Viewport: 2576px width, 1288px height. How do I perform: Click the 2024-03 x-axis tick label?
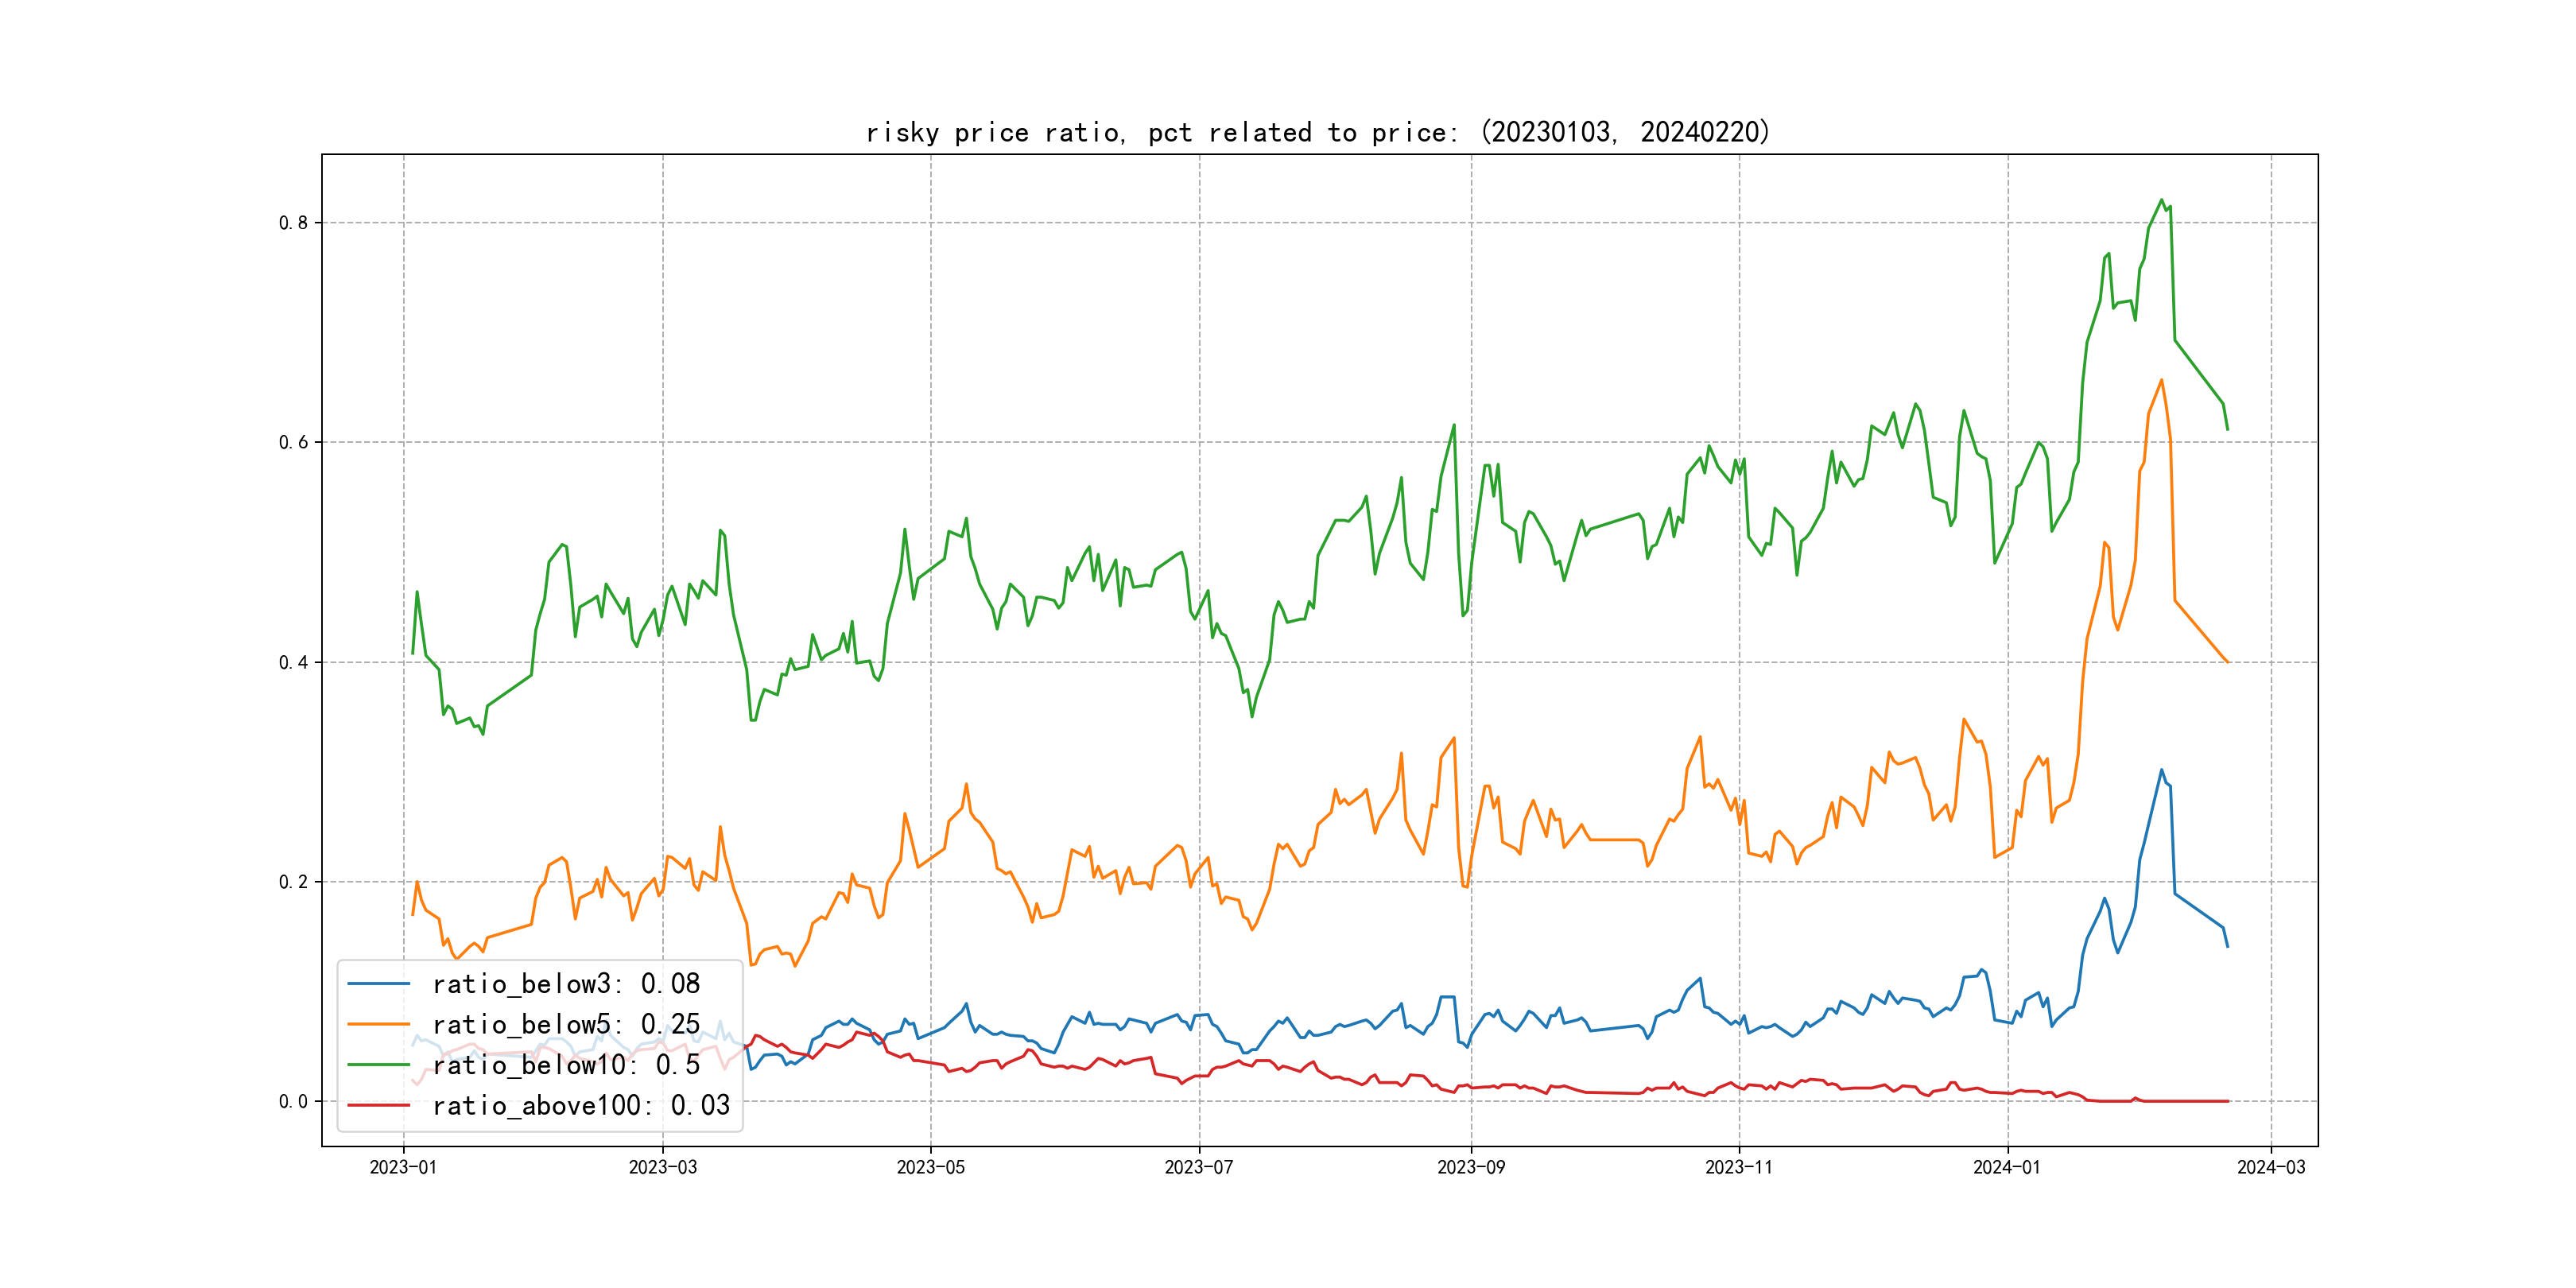point(2271,1167)
